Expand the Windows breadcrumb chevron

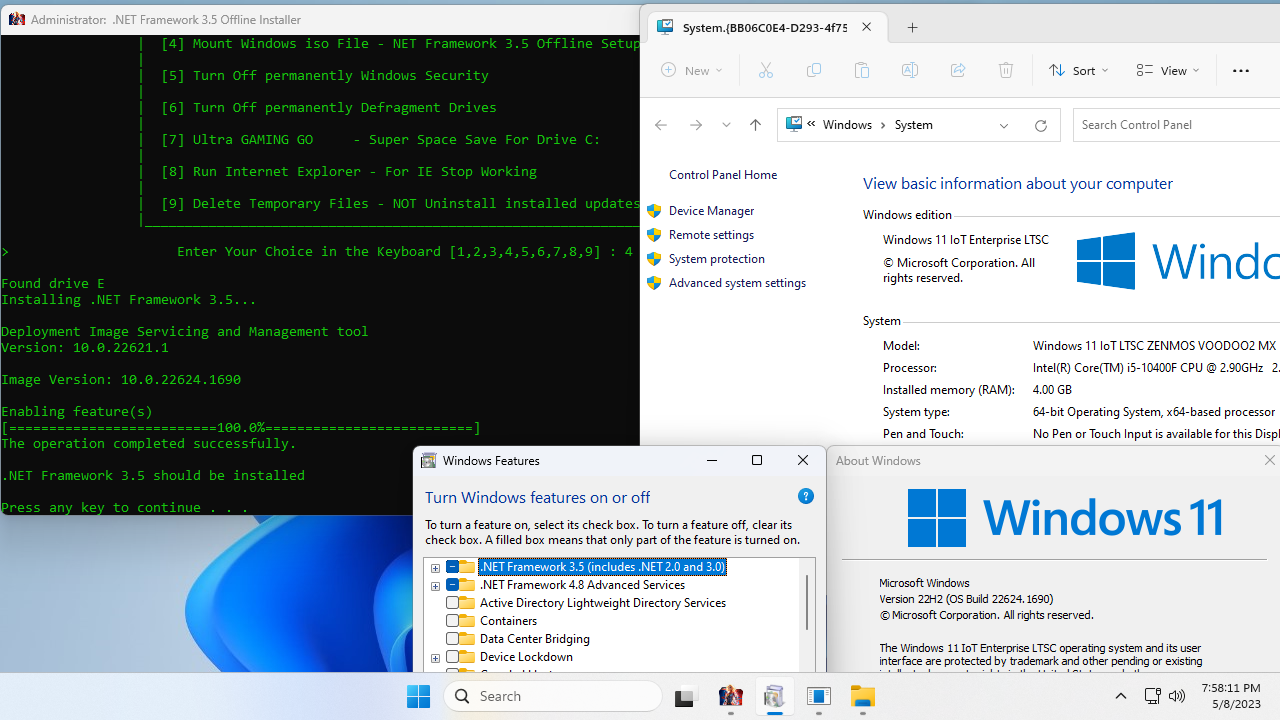883,125
